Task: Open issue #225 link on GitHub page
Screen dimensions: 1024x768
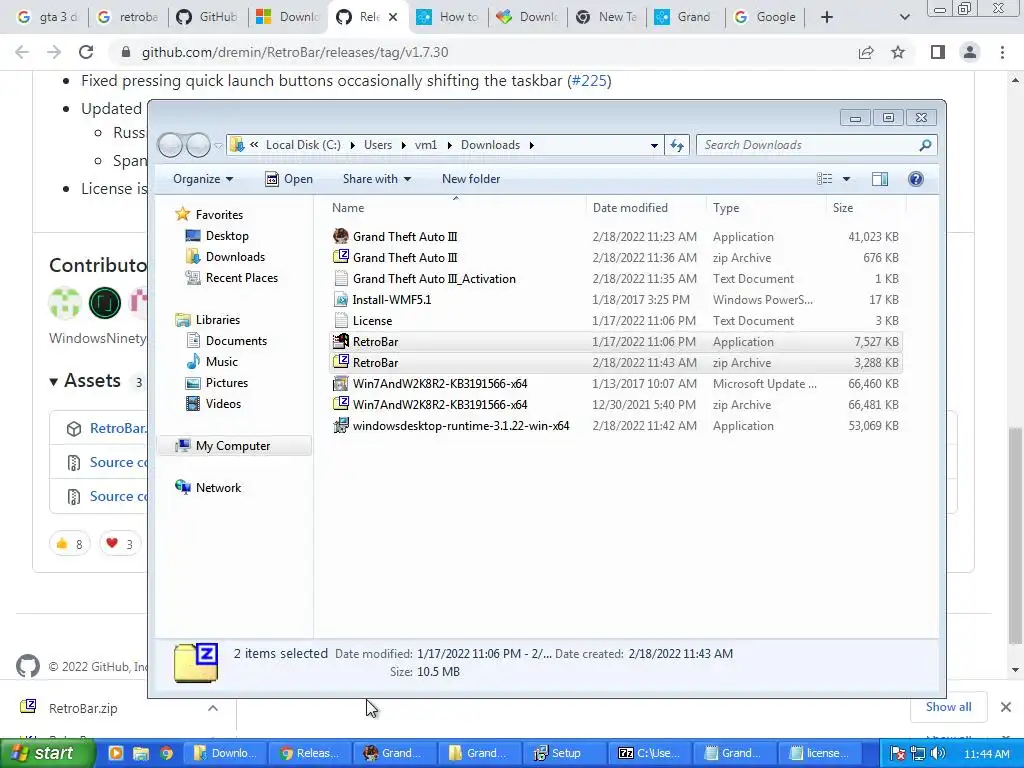Action: coord(588,80)
